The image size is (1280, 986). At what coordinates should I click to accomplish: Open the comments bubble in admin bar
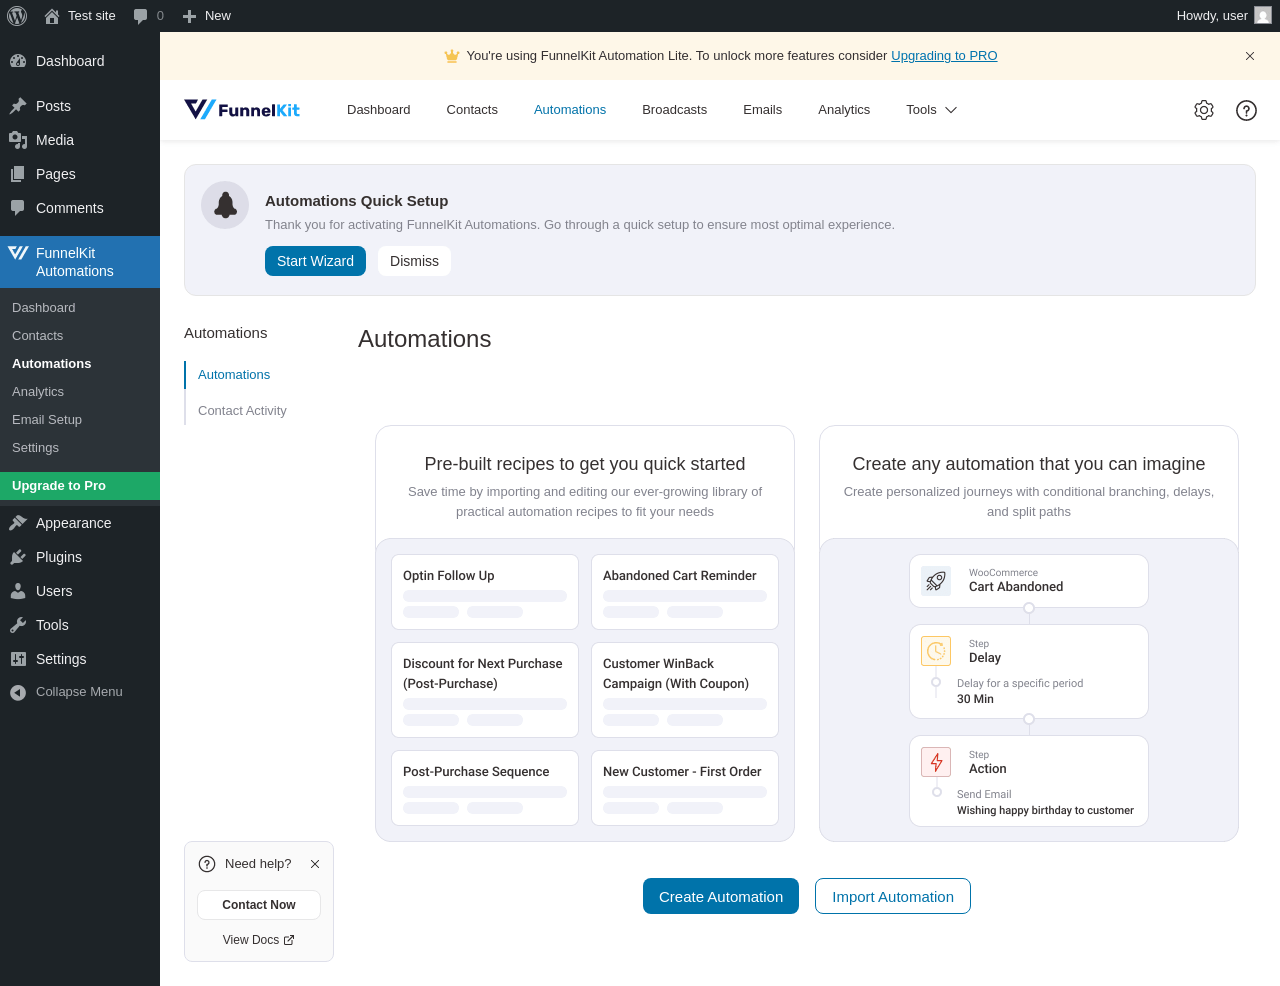point(141,16)
